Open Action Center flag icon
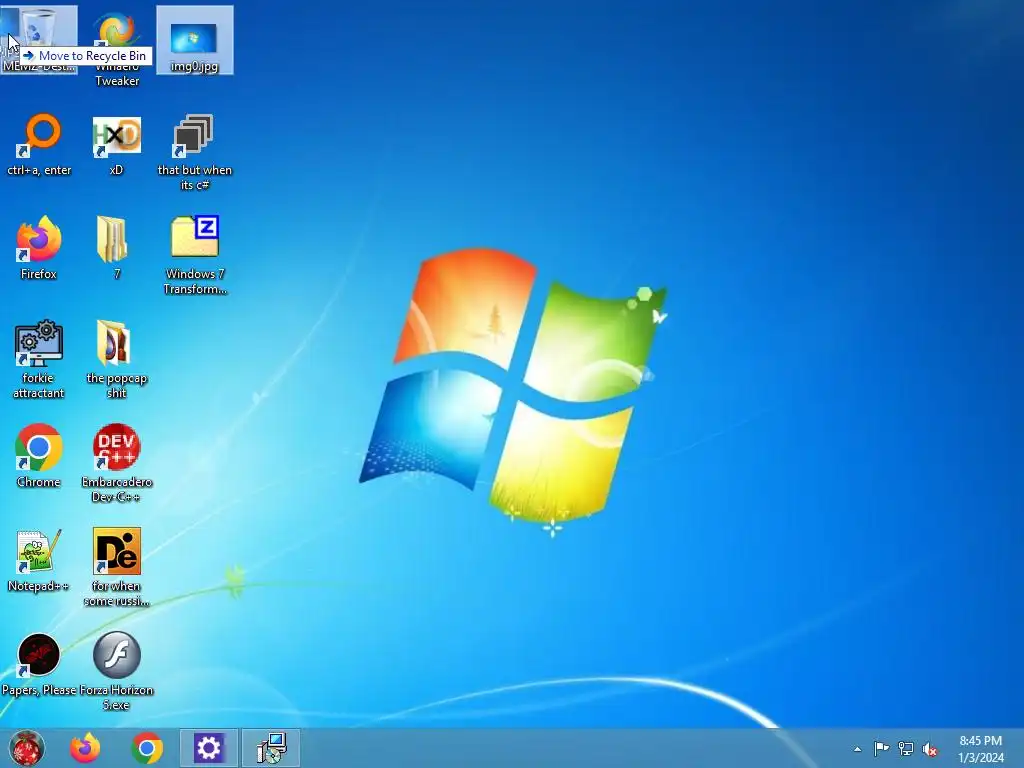1024x768 pixels. [x=881, y=749]
